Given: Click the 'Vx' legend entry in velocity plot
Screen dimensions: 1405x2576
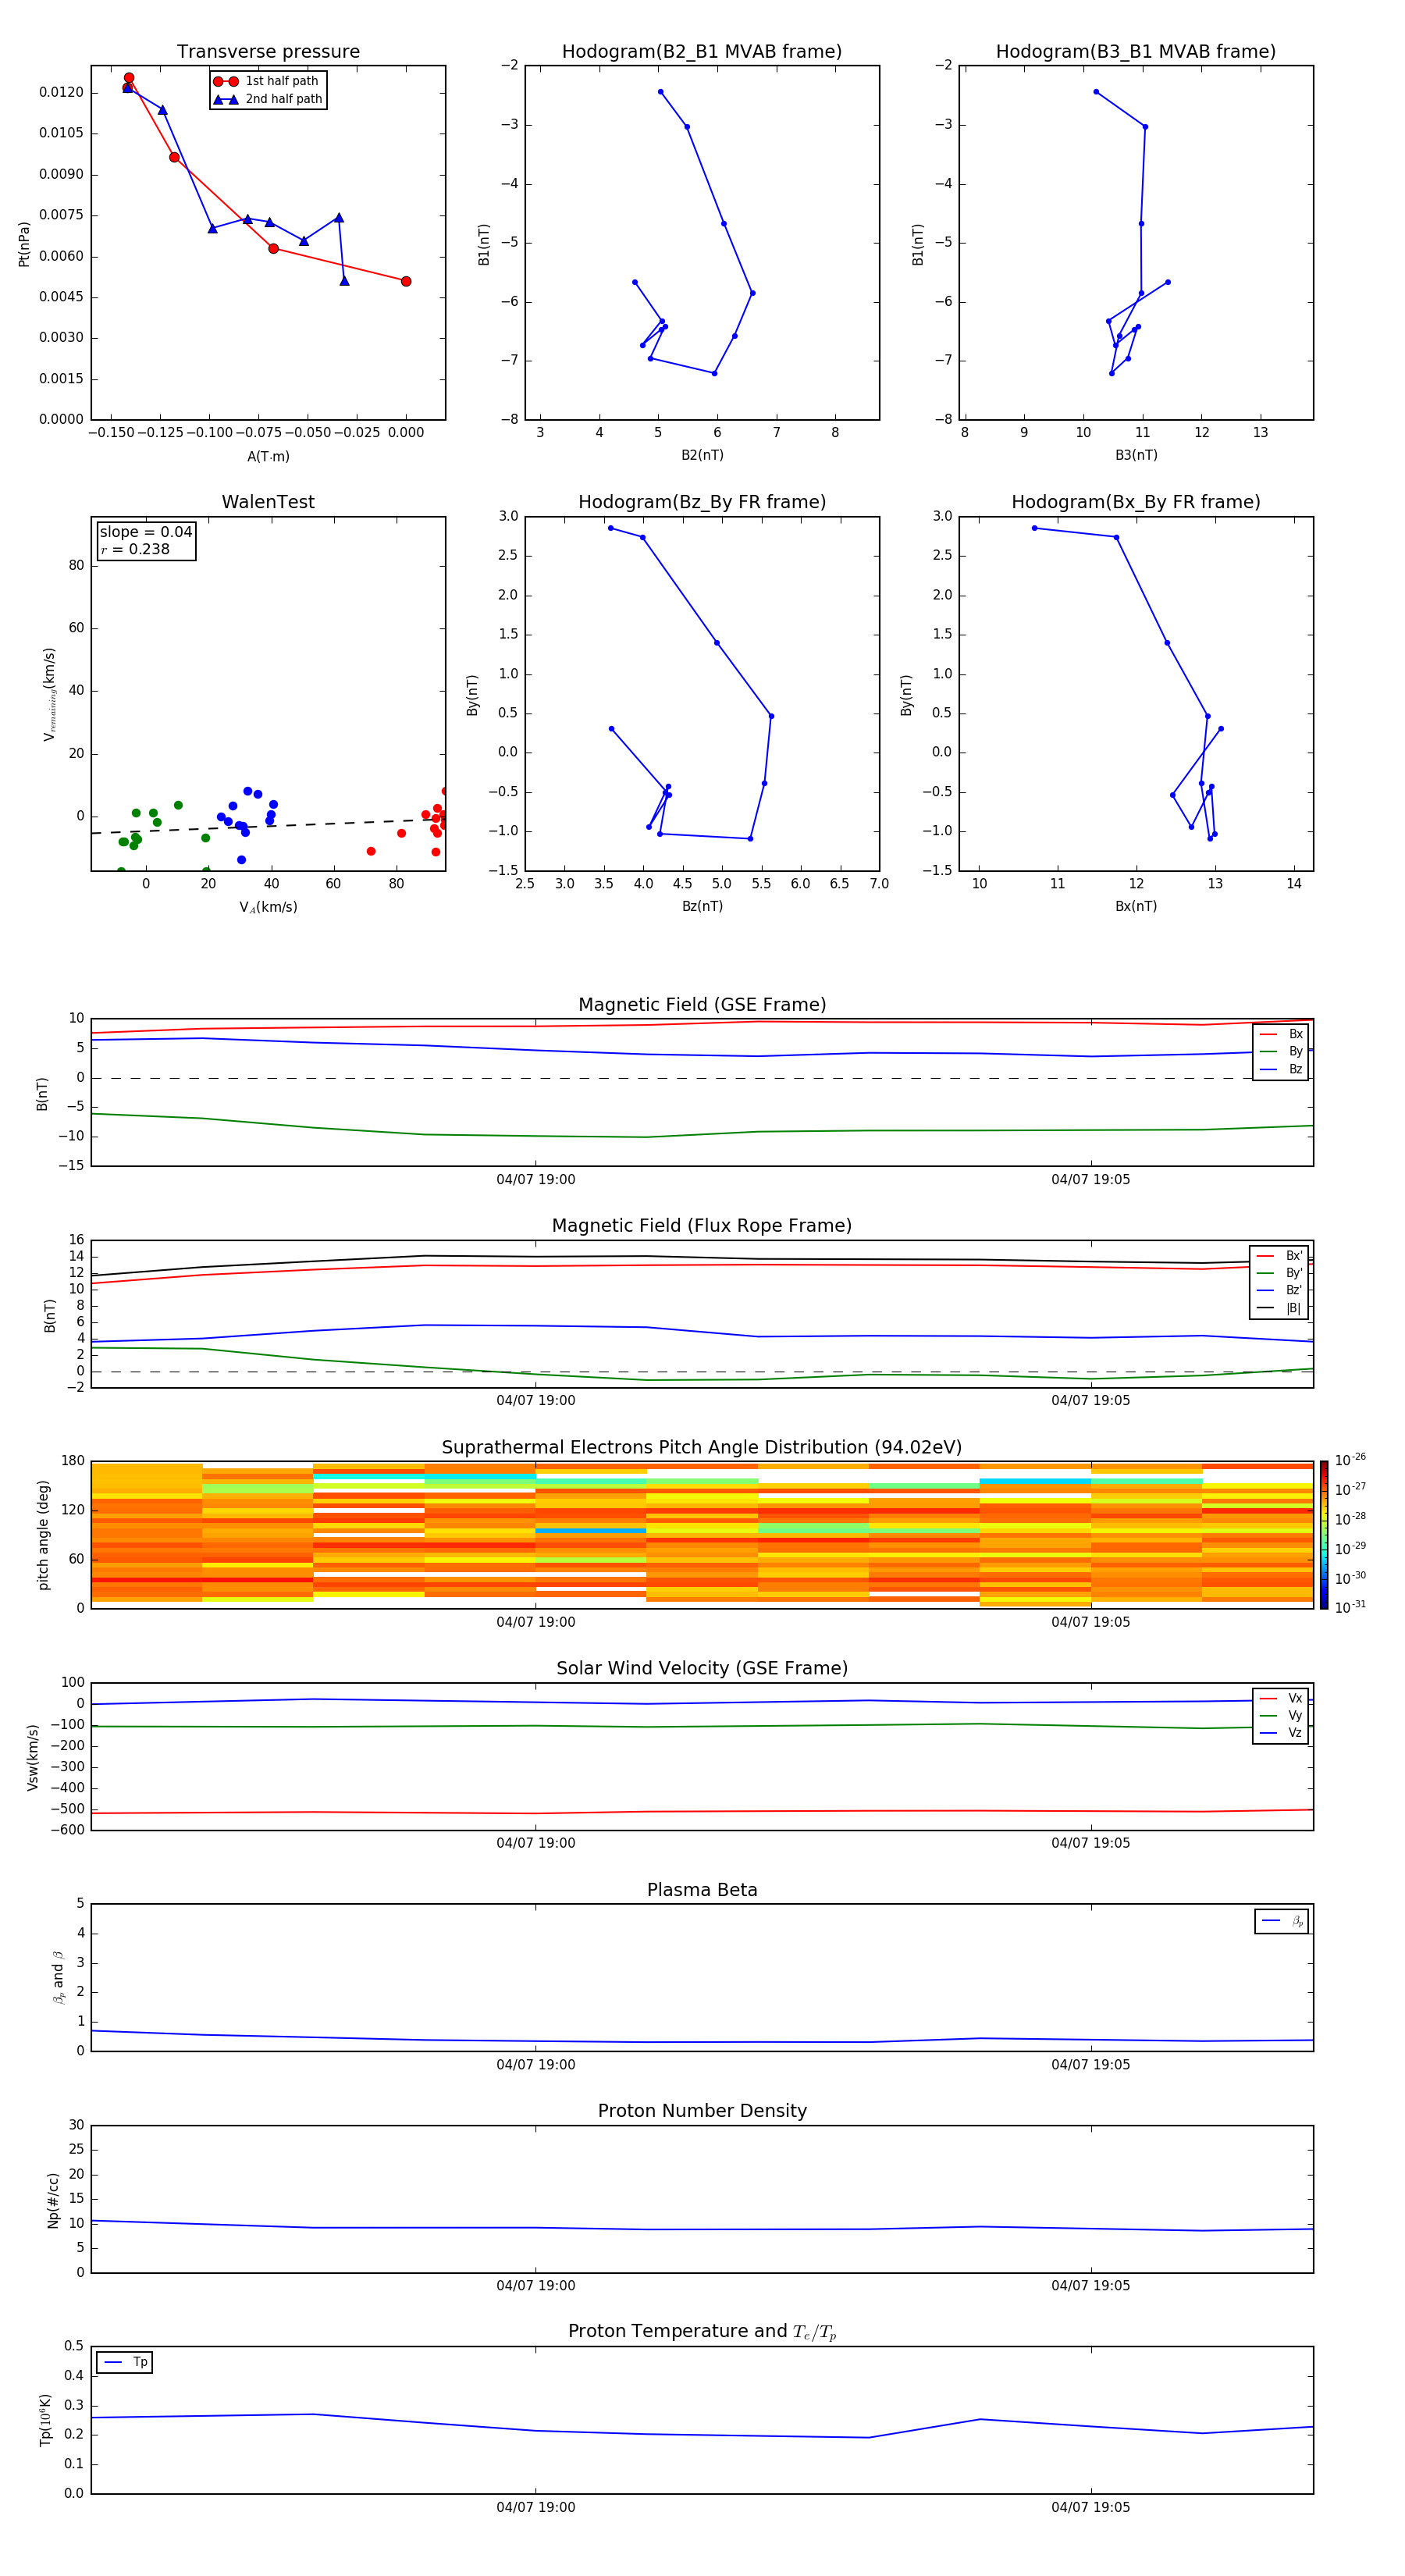Looking at the screenshot, I should [1281, 1698].
